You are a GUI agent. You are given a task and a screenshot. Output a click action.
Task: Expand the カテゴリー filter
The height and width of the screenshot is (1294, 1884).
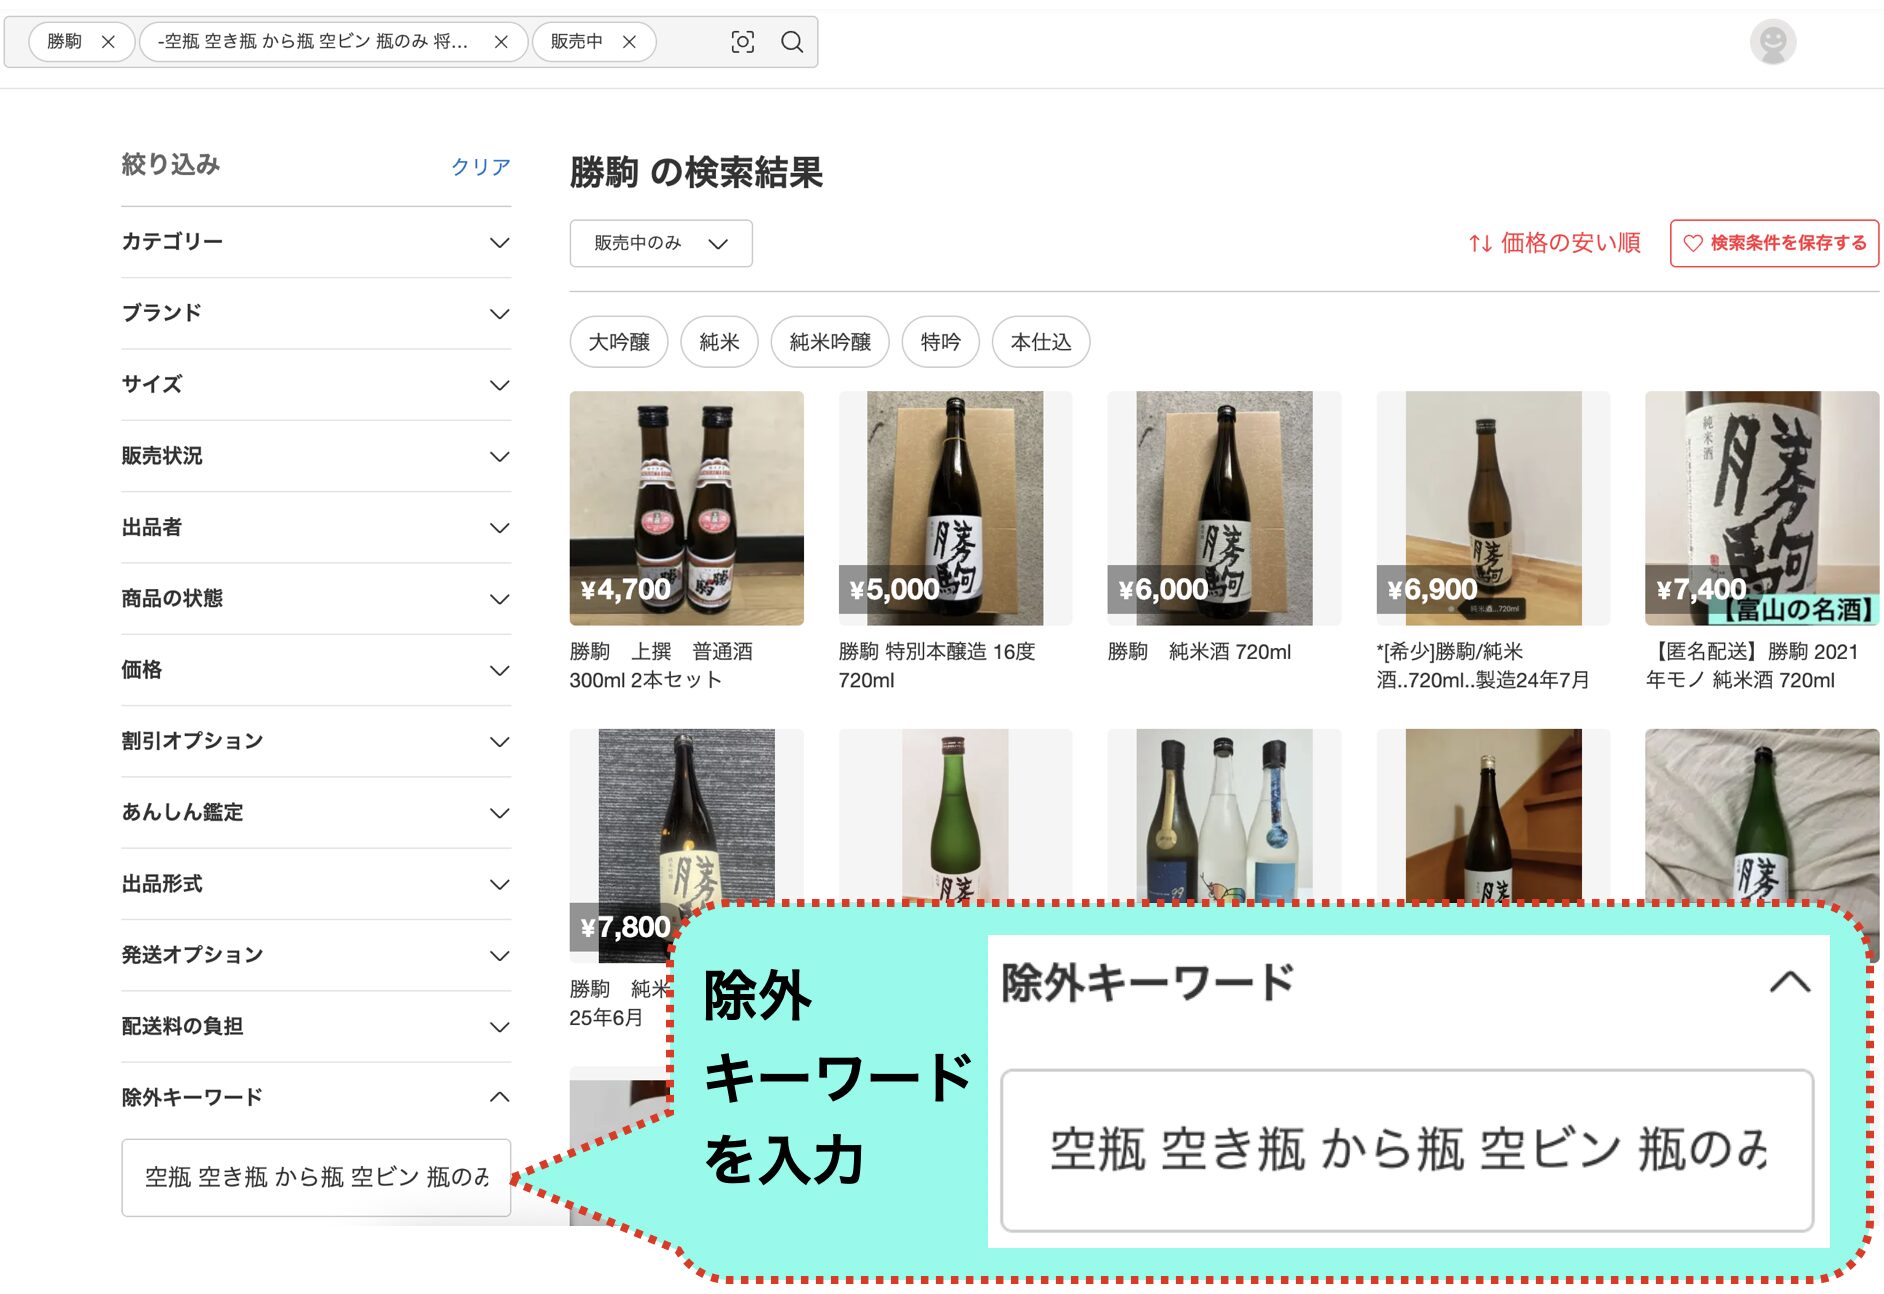(x=316, y=242)
